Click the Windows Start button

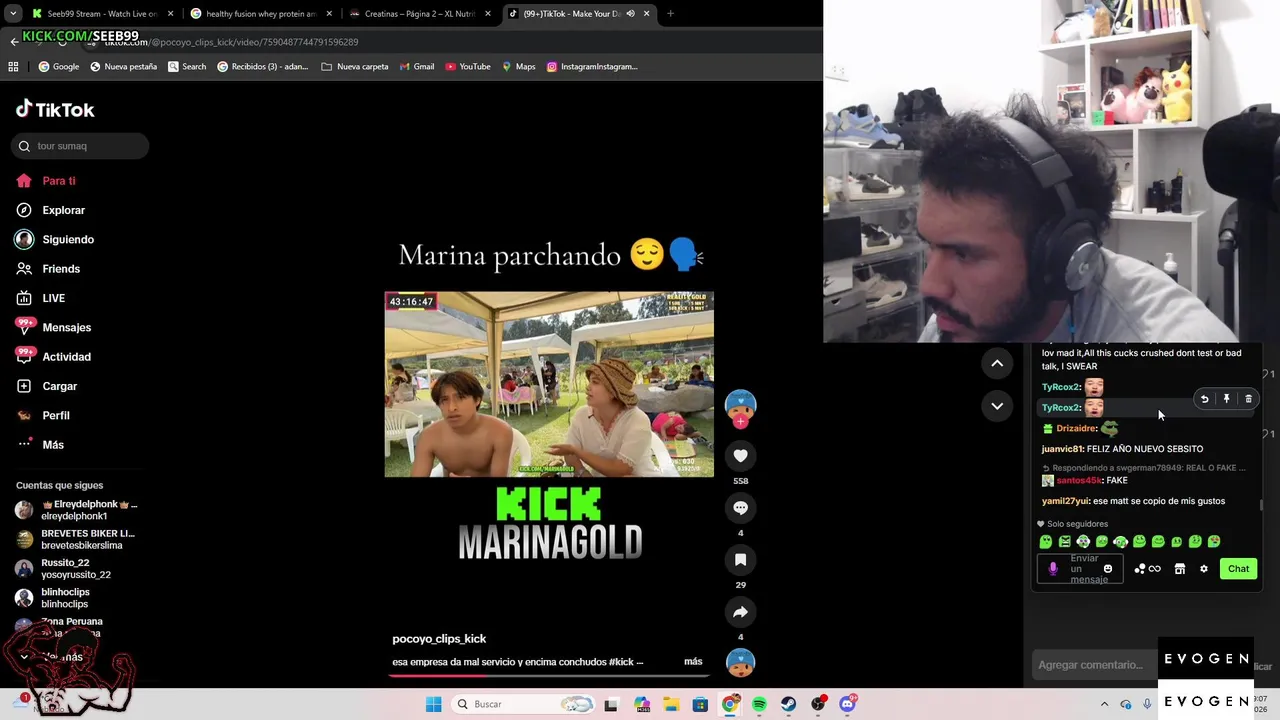tap(433, 704)
